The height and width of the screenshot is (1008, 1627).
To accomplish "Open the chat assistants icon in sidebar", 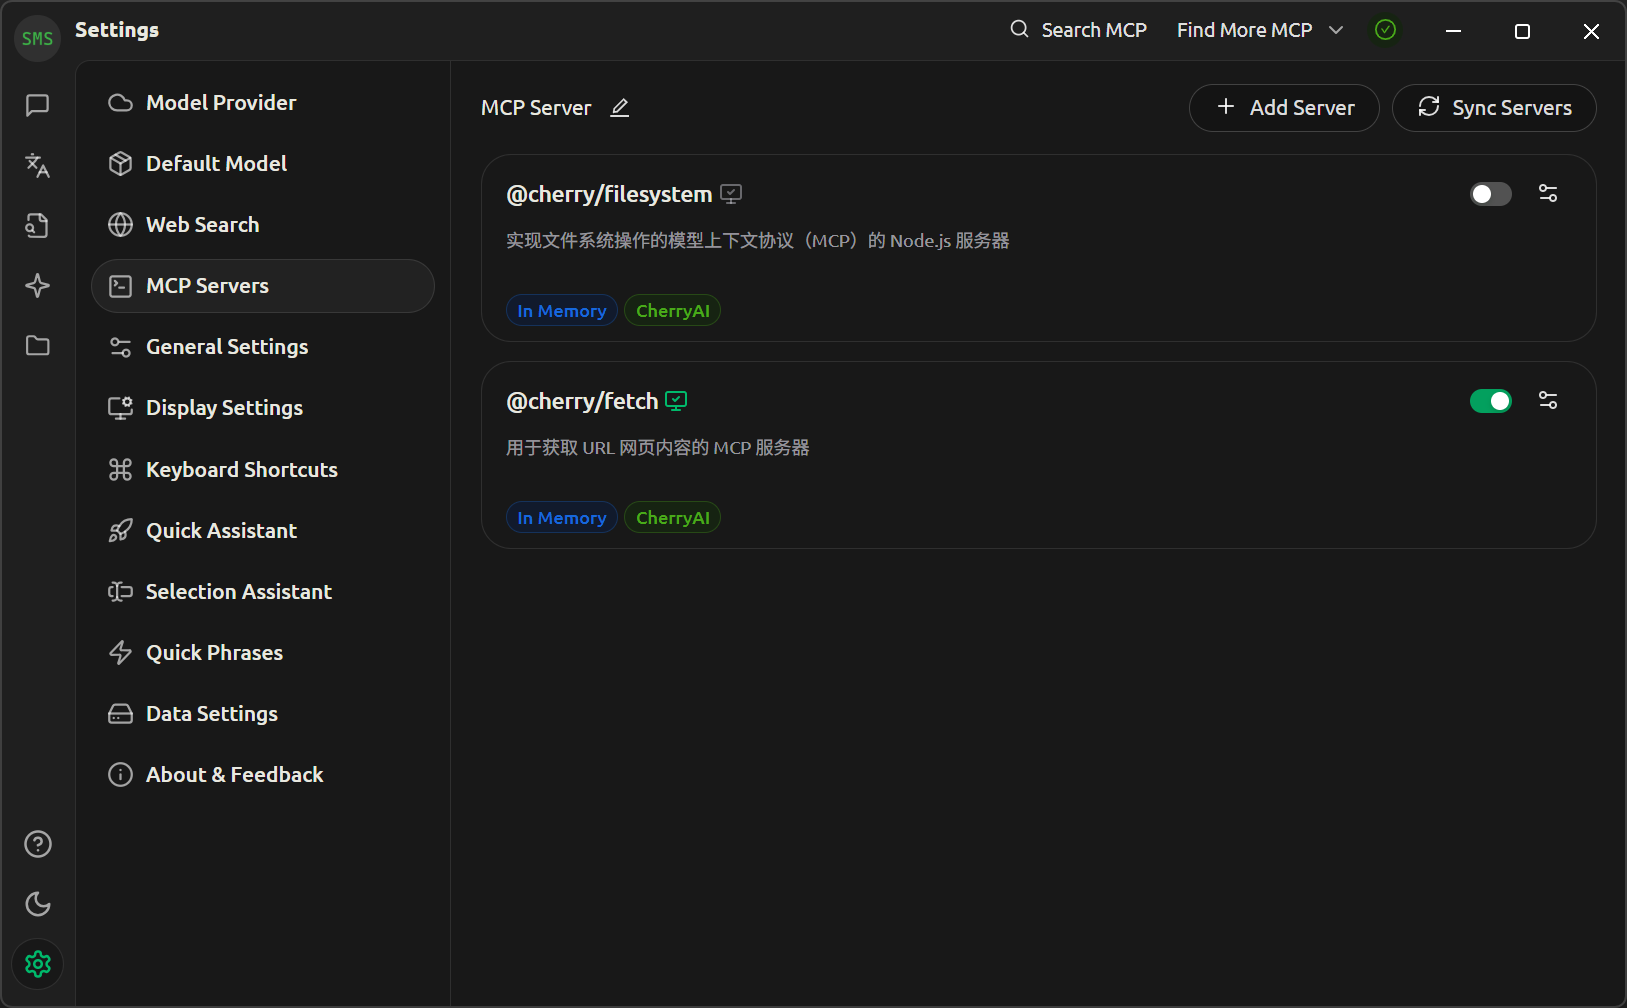I will pyautogui.click(x=38, y=105).
